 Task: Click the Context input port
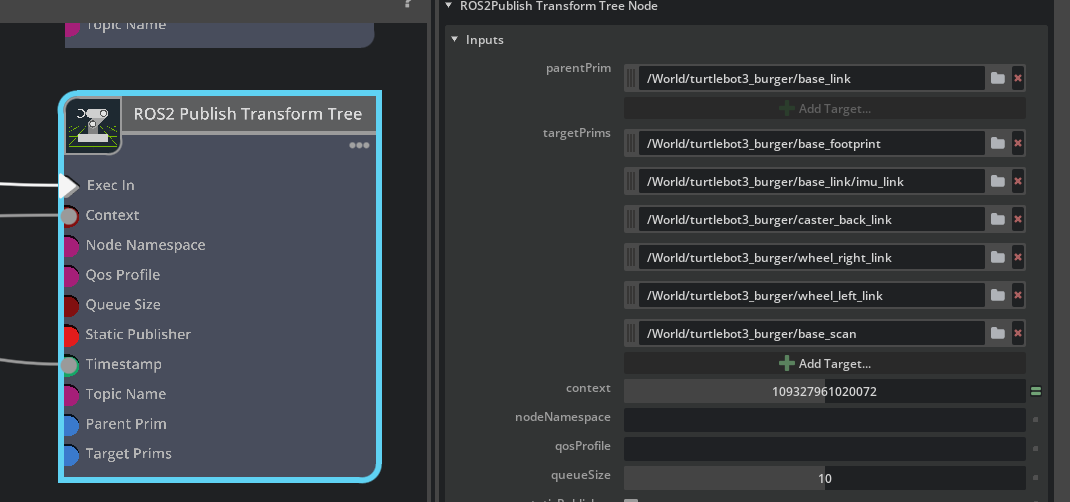[69, 216]
